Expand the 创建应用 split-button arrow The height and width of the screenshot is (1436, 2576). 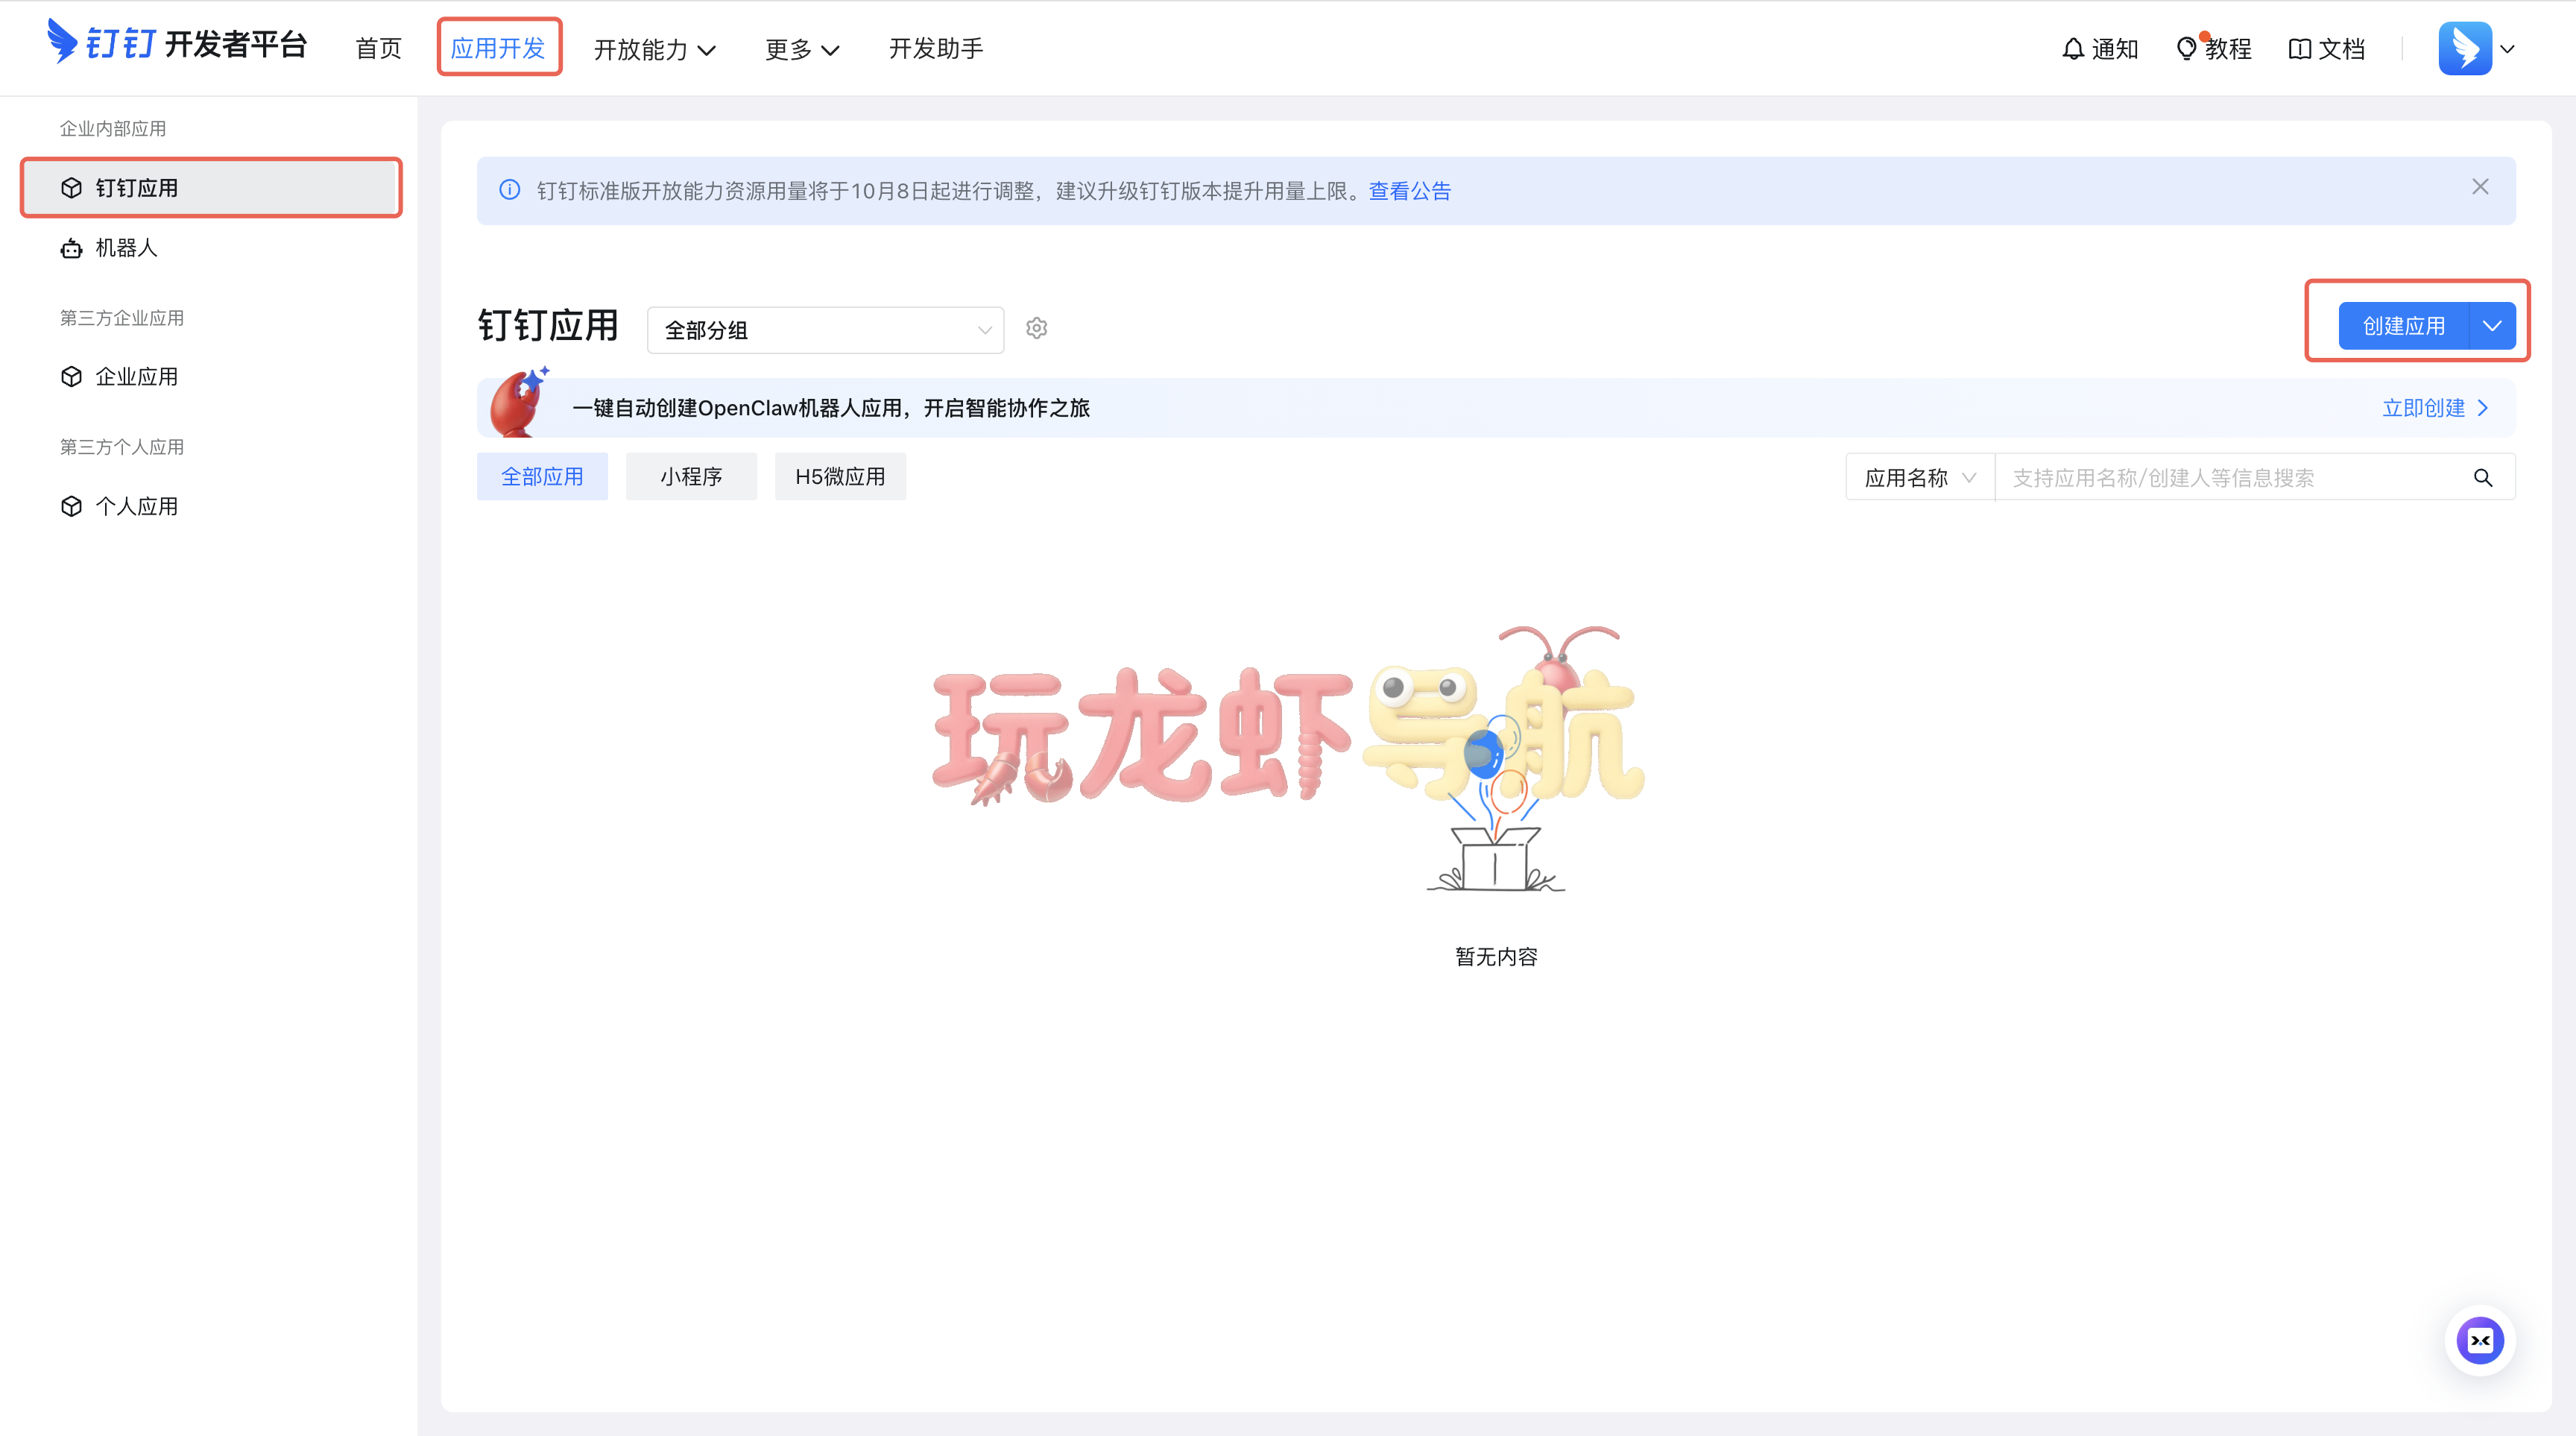click(2492, 326)
